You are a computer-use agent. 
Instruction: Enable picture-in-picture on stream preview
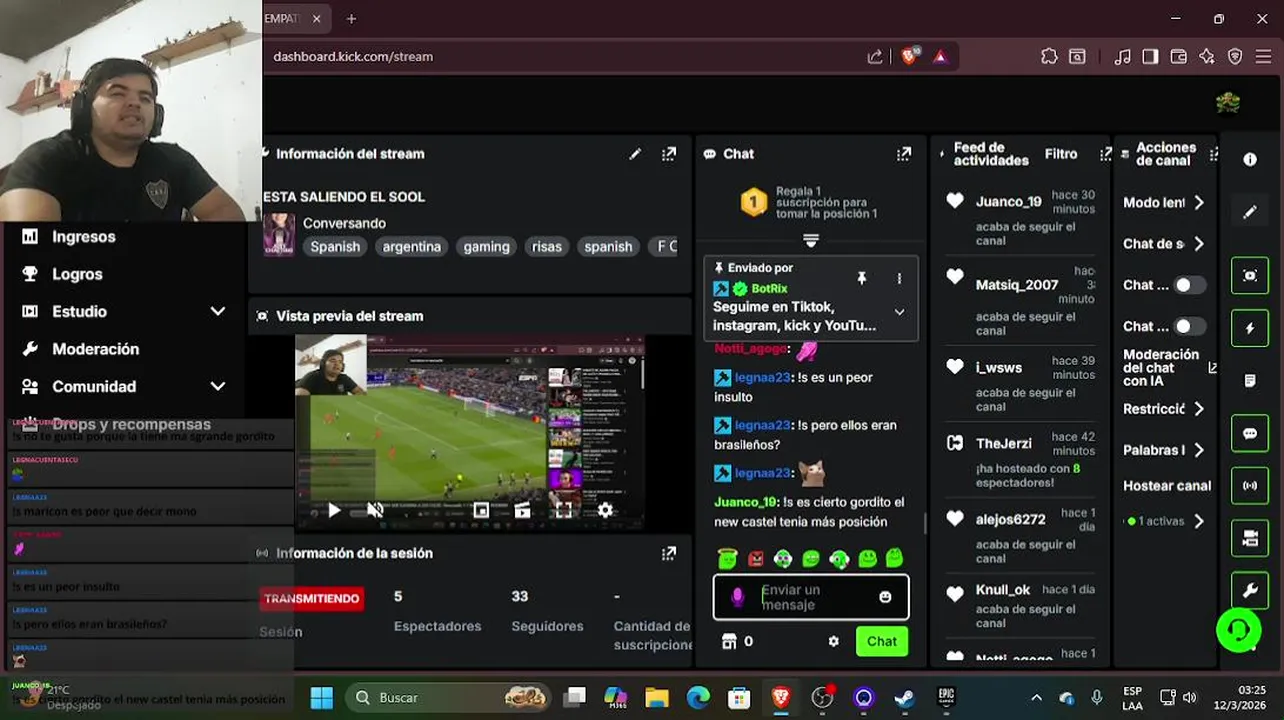(481, 510)
